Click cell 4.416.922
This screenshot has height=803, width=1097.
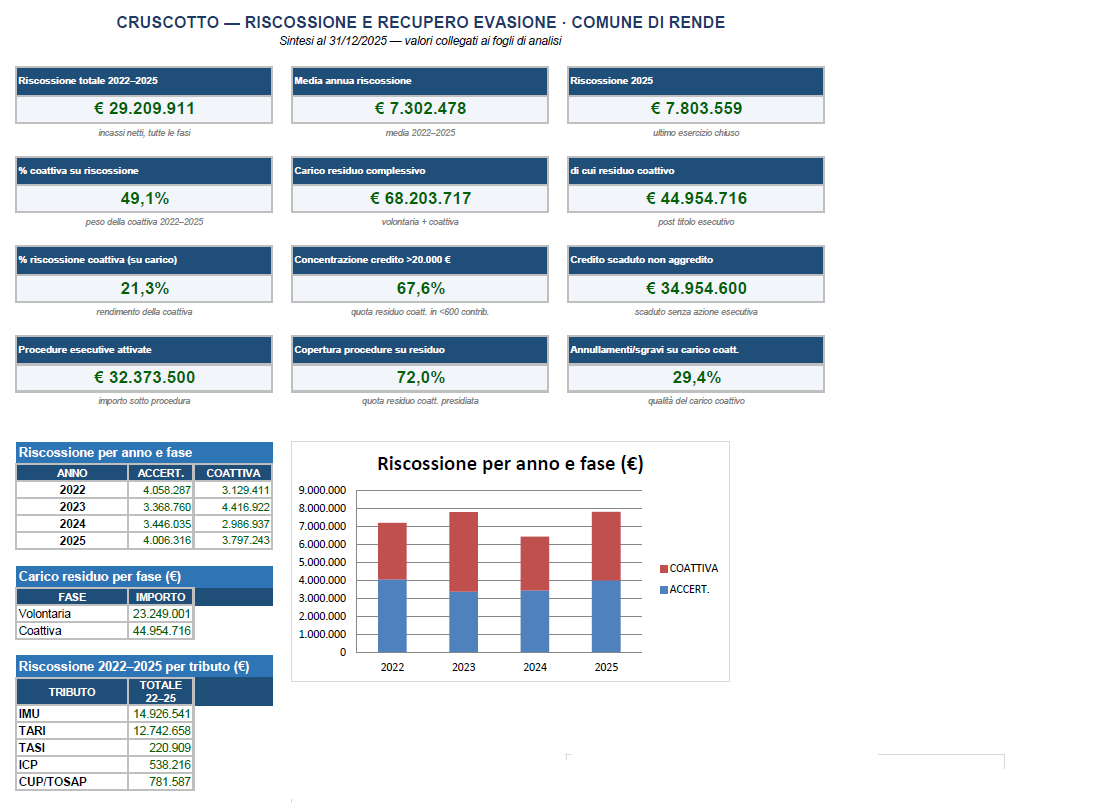[x=233, y=507]
